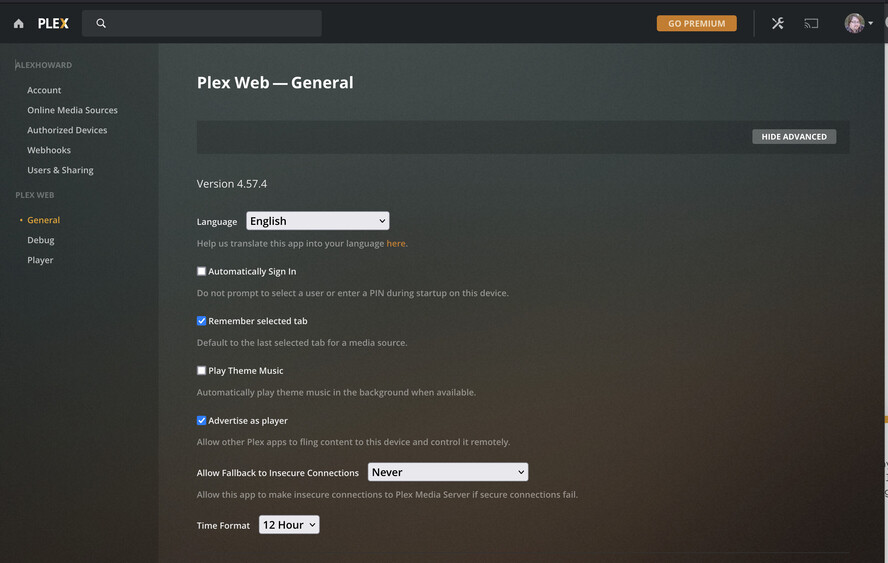888x563 pixels.
Task: Uncheck Advertise as player
Action: click(201, 420)
